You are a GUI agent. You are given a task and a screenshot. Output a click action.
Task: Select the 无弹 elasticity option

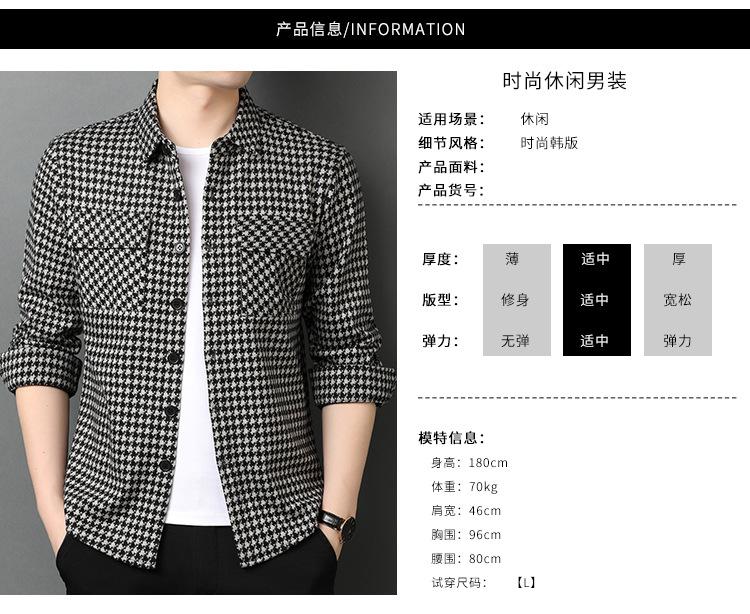(x=517, y=341)
